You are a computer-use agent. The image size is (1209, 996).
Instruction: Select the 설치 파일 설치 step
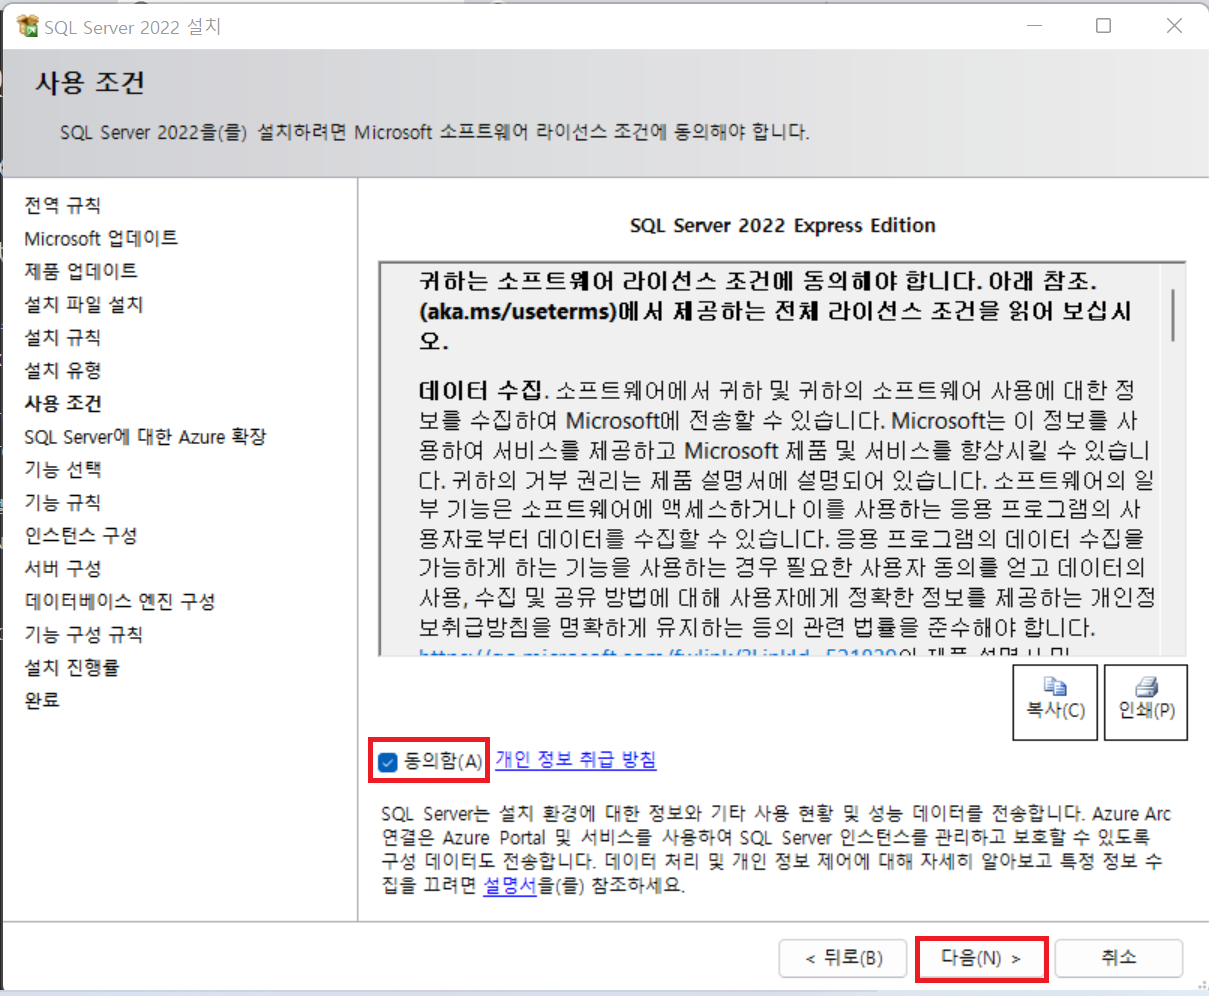pyautogui.click(x=84, y=304)
